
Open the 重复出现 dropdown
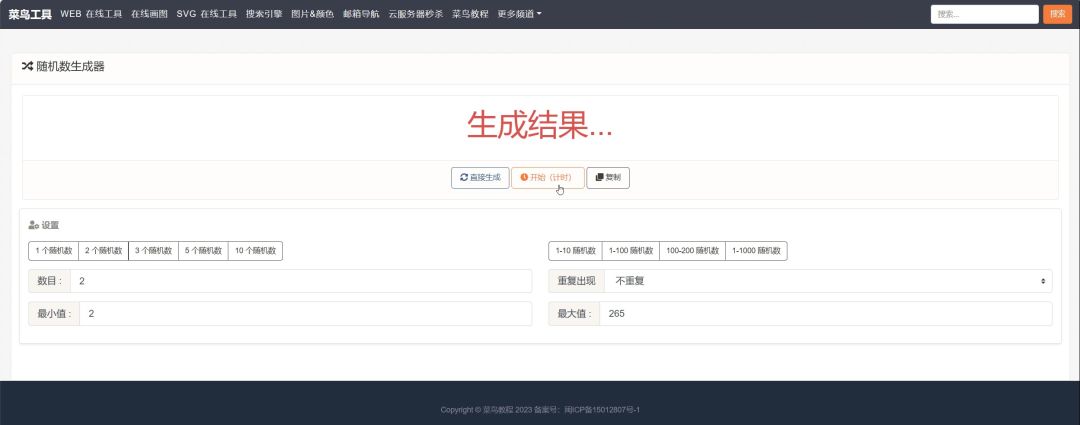[x=828, y=281]
